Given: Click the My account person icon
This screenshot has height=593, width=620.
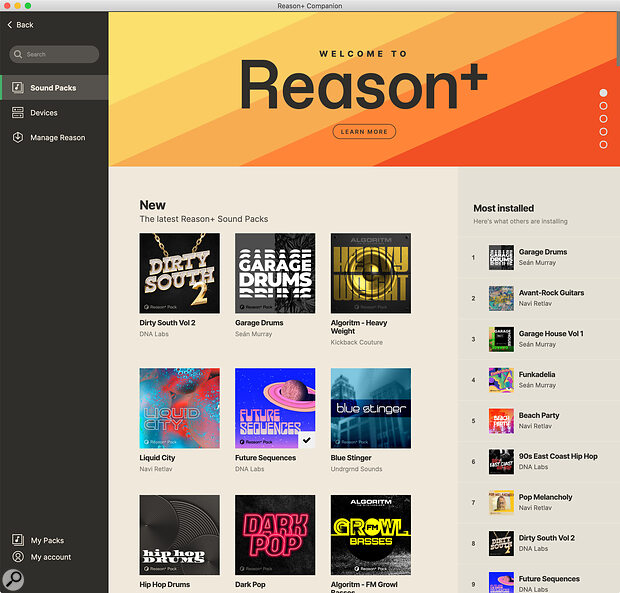Looking at the screenshot, I should pos(18,557).
